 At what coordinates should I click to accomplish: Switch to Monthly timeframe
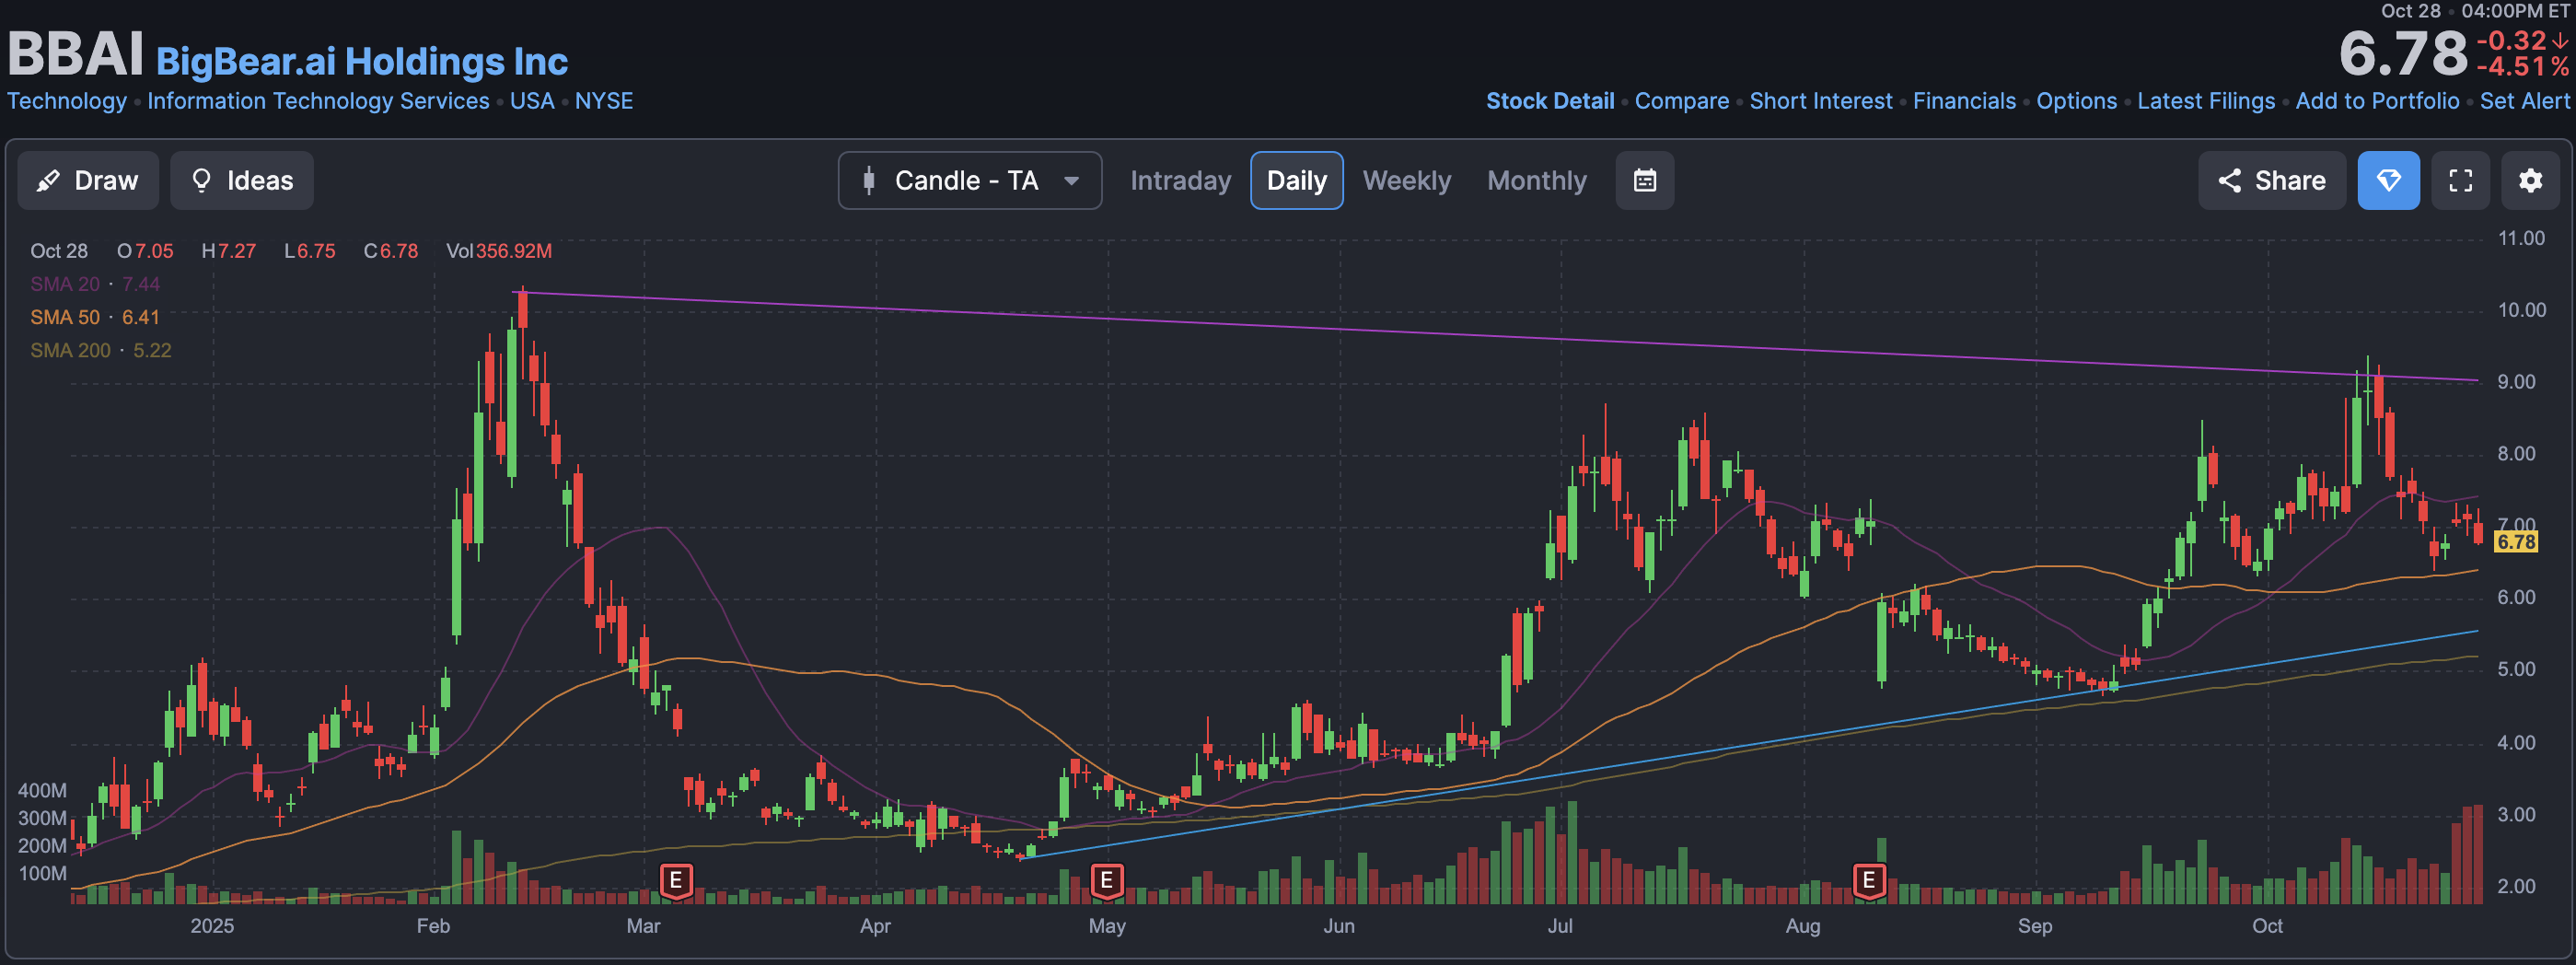click(x=1536, y=180)
